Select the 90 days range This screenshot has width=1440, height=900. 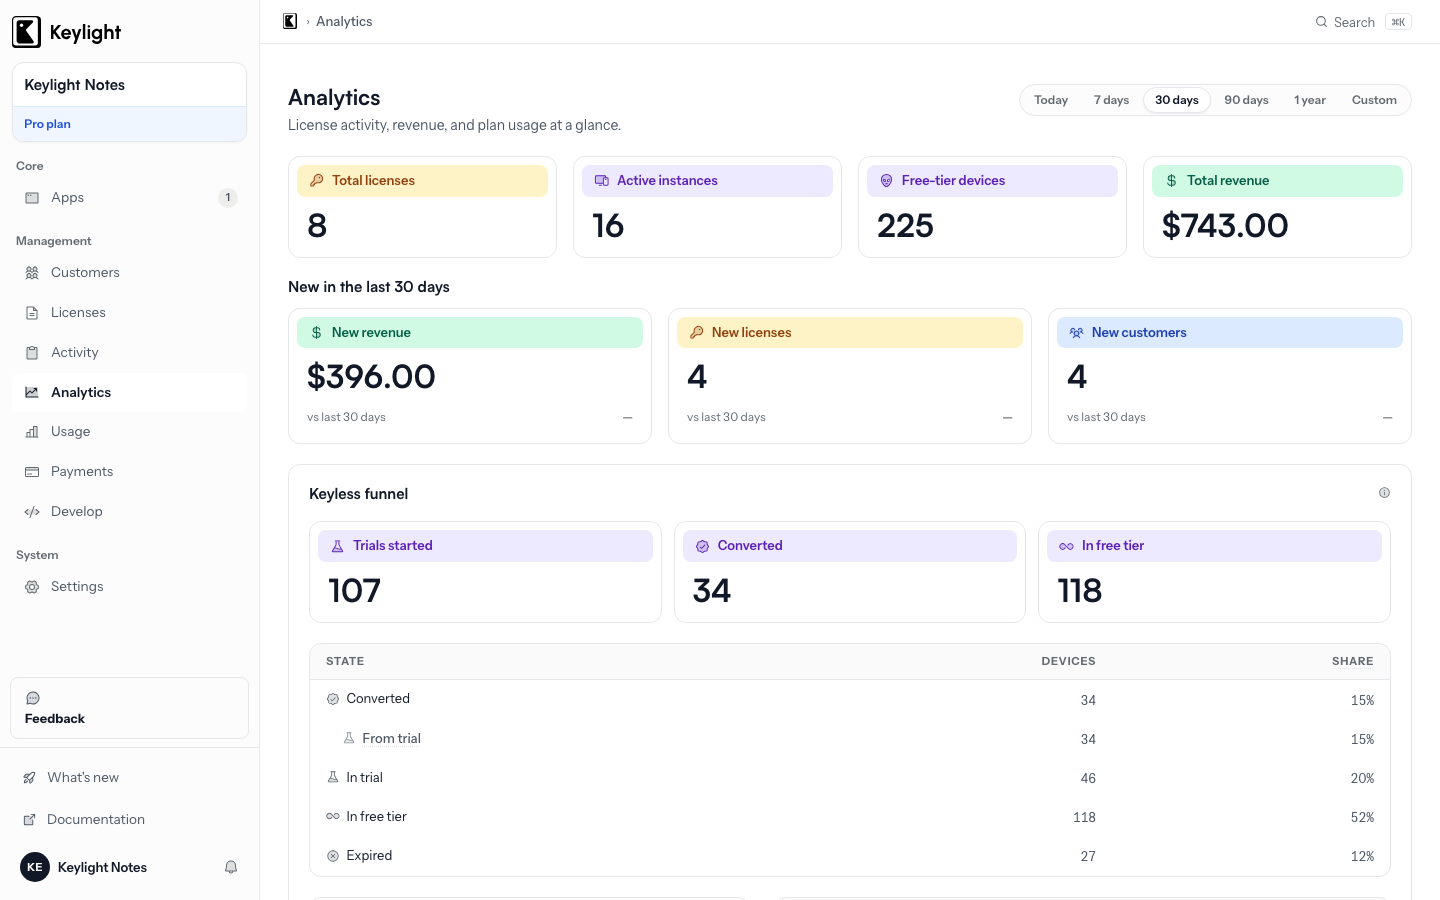(1246, 100)
